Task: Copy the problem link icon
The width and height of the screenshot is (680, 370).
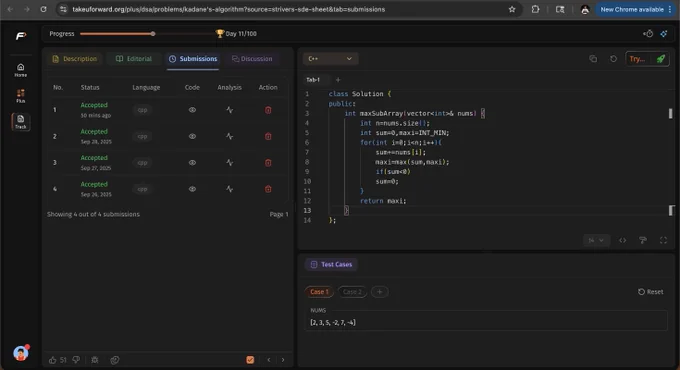Action: point(114,360)
